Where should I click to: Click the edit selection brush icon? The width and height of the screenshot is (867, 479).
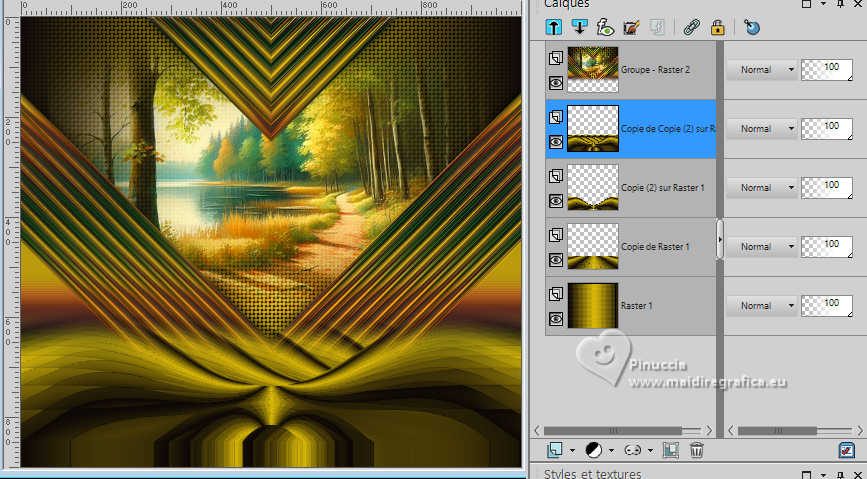(x=631, y=27)
